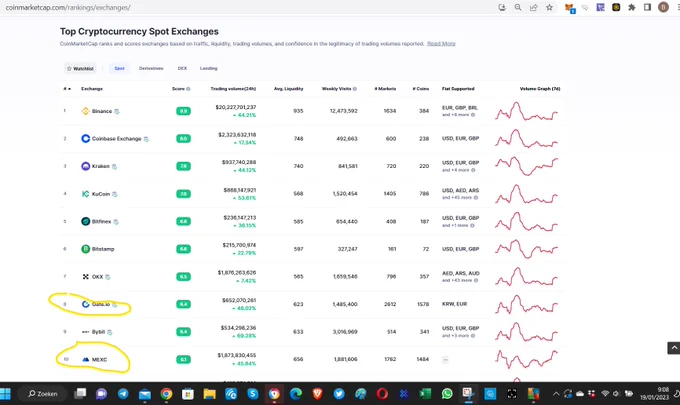Open Kraken 7d volume graph
Screen dimensions: 680x405
tap(526, 166)
